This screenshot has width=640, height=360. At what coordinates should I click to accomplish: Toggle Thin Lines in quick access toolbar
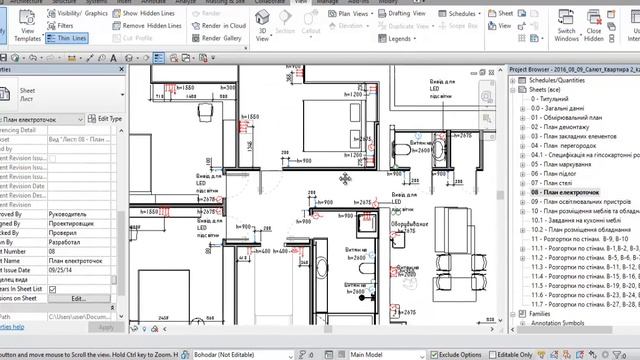[158, 58]
